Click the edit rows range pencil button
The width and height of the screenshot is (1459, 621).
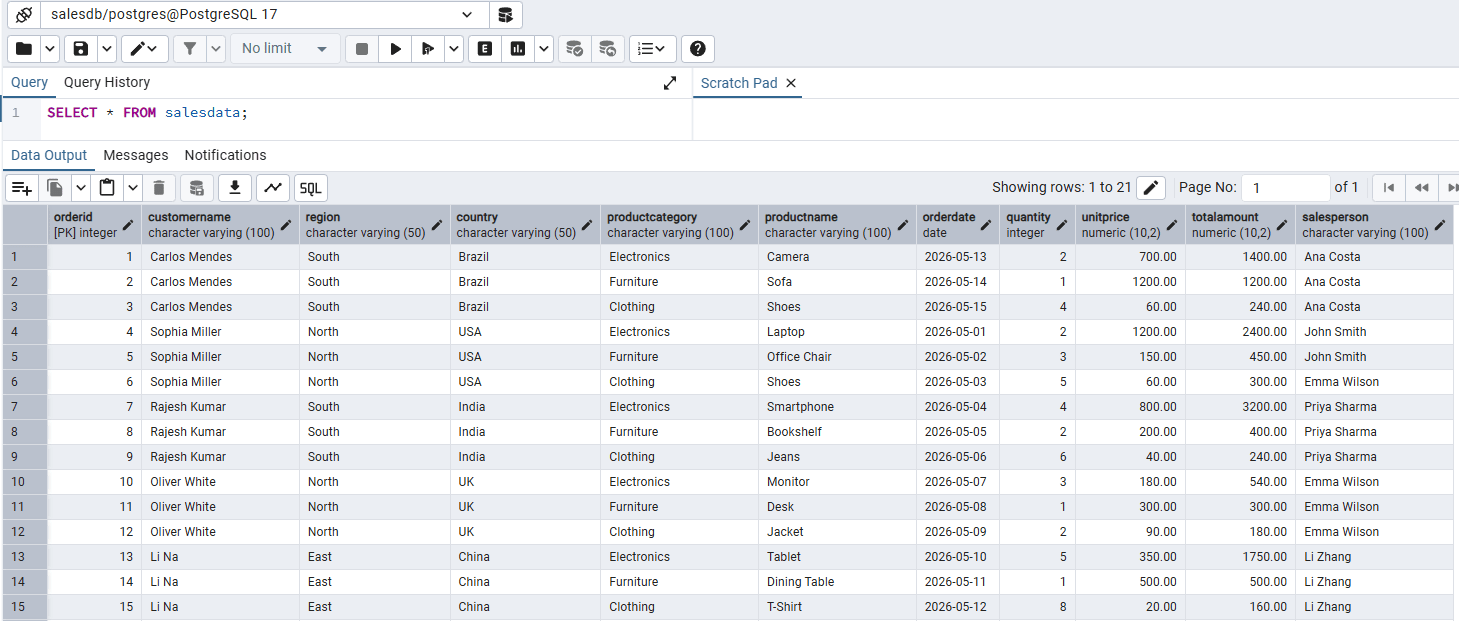tap(1152, 187)
